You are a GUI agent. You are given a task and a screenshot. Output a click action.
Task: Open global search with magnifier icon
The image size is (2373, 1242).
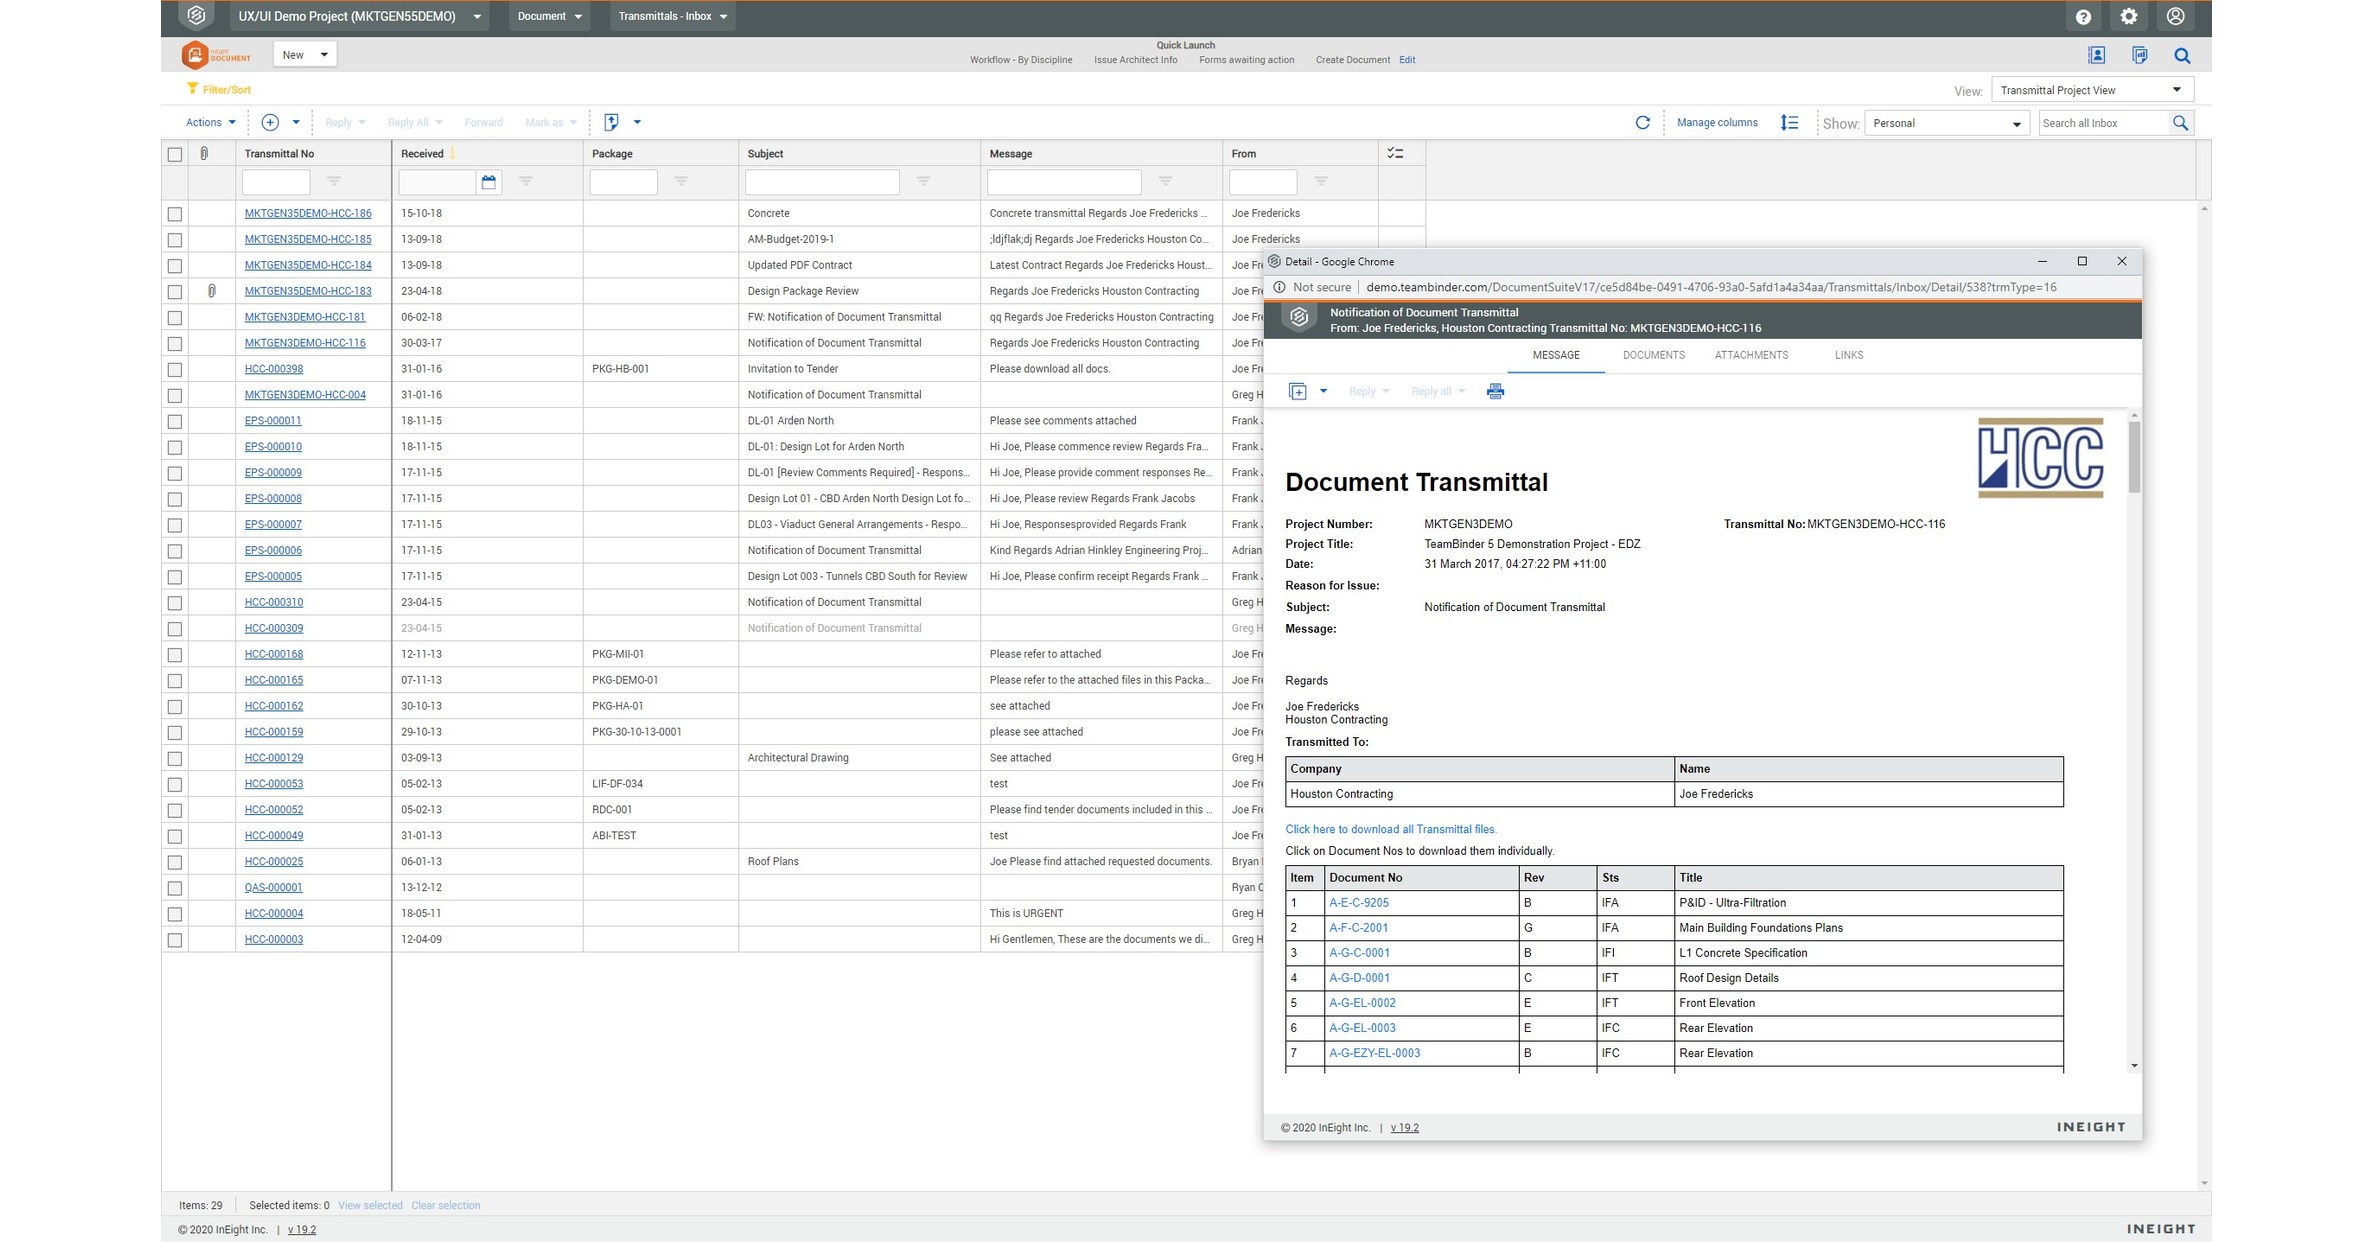(x=2181, y=56)
